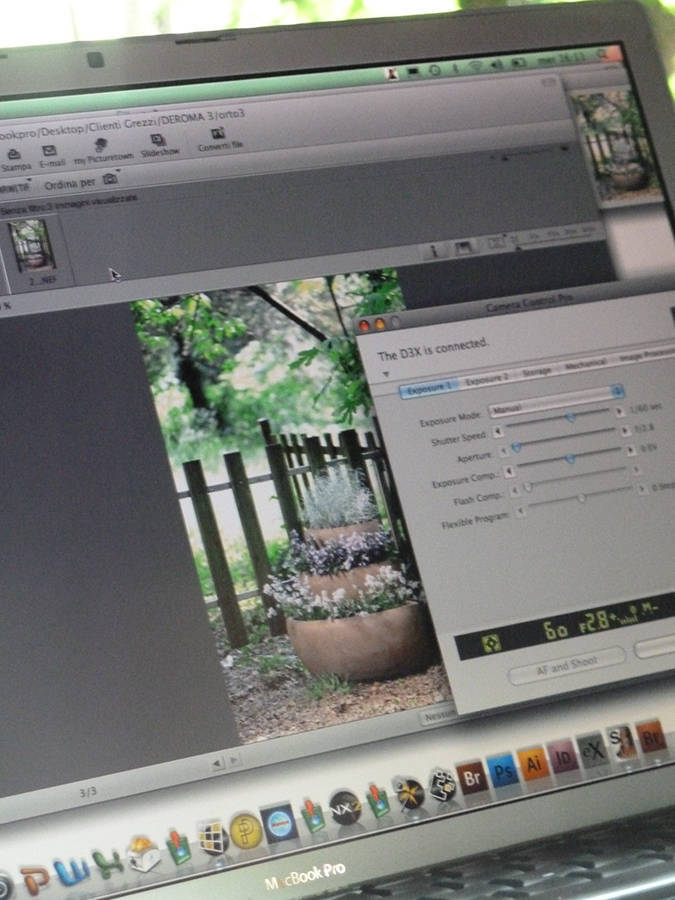Switch to the Storage tab
Image resolution: width=675 pixels, height=900 pixels.
coord(536,371)
